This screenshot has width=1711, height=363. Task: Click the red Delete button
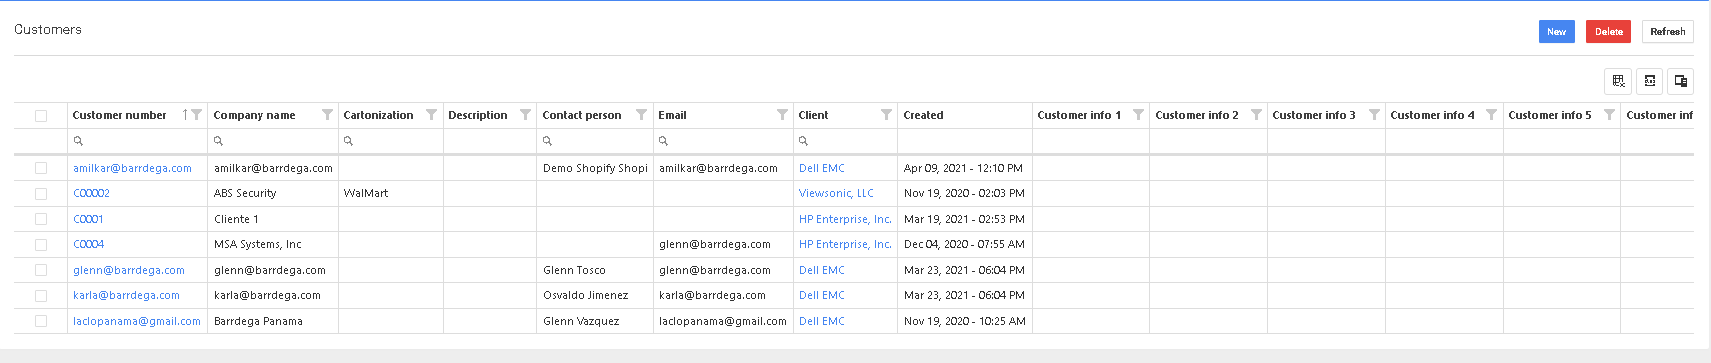(1608, 32)
